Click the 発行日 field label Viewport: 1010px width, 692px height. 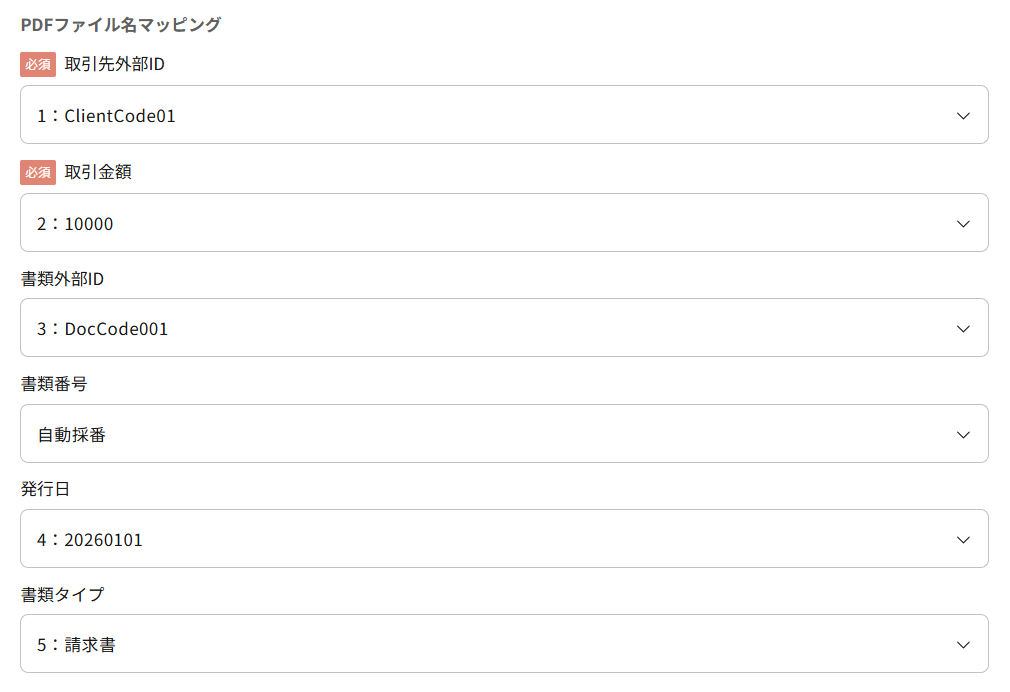coord(46,489)
